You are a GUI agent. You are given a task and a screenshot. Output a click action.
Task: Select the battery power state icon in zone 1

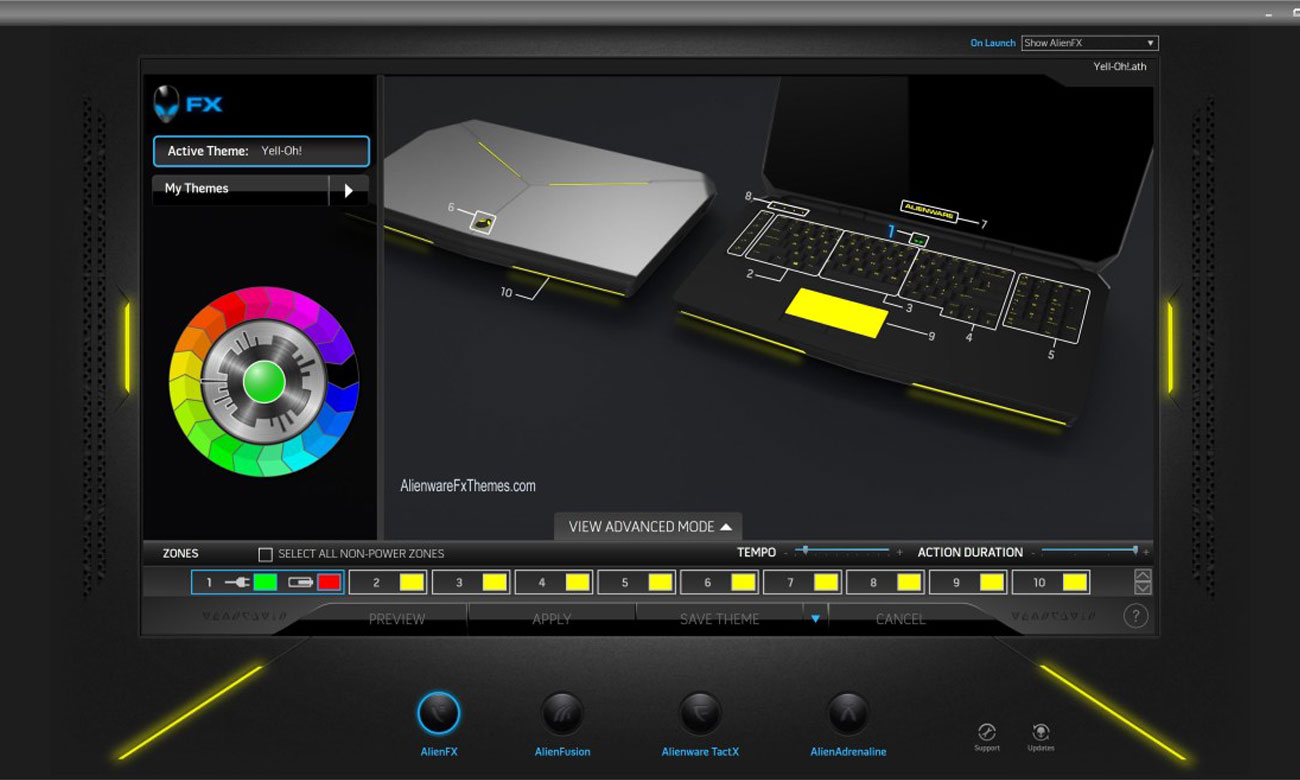301,582
